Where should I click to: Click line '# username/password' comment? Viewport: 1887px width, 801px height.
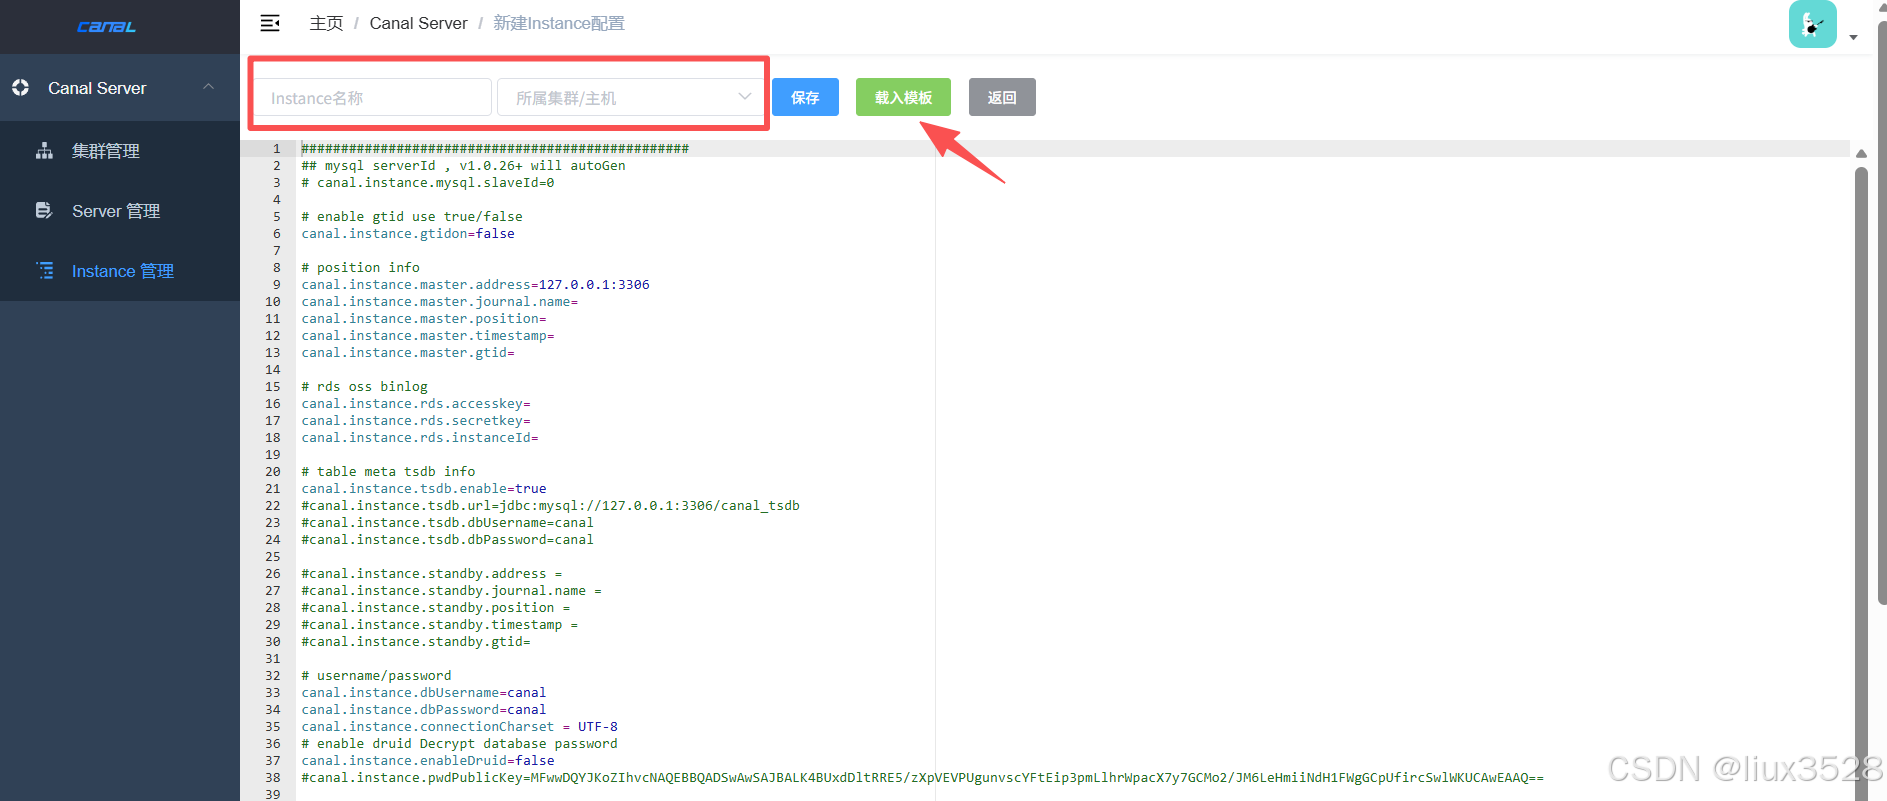tap(376, 675)
